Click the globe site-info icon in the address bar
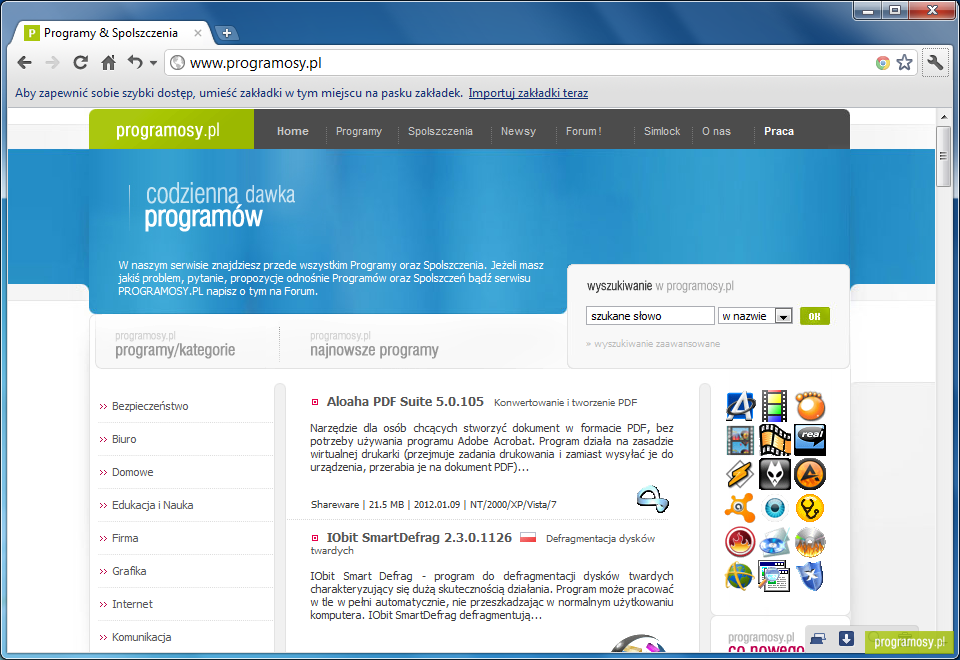 pyautogui.click(x=178, y=62)
